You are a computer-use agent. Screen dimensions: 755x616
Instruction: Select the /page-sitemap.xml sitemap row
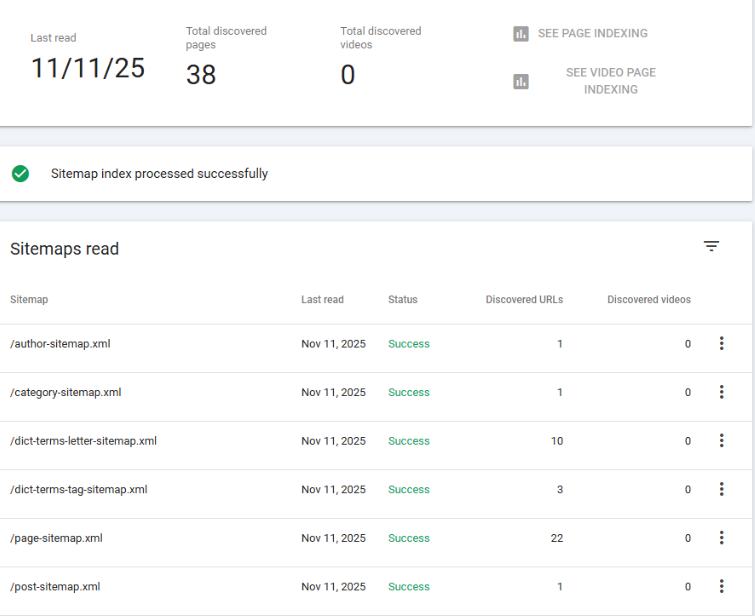coord(56,538)
